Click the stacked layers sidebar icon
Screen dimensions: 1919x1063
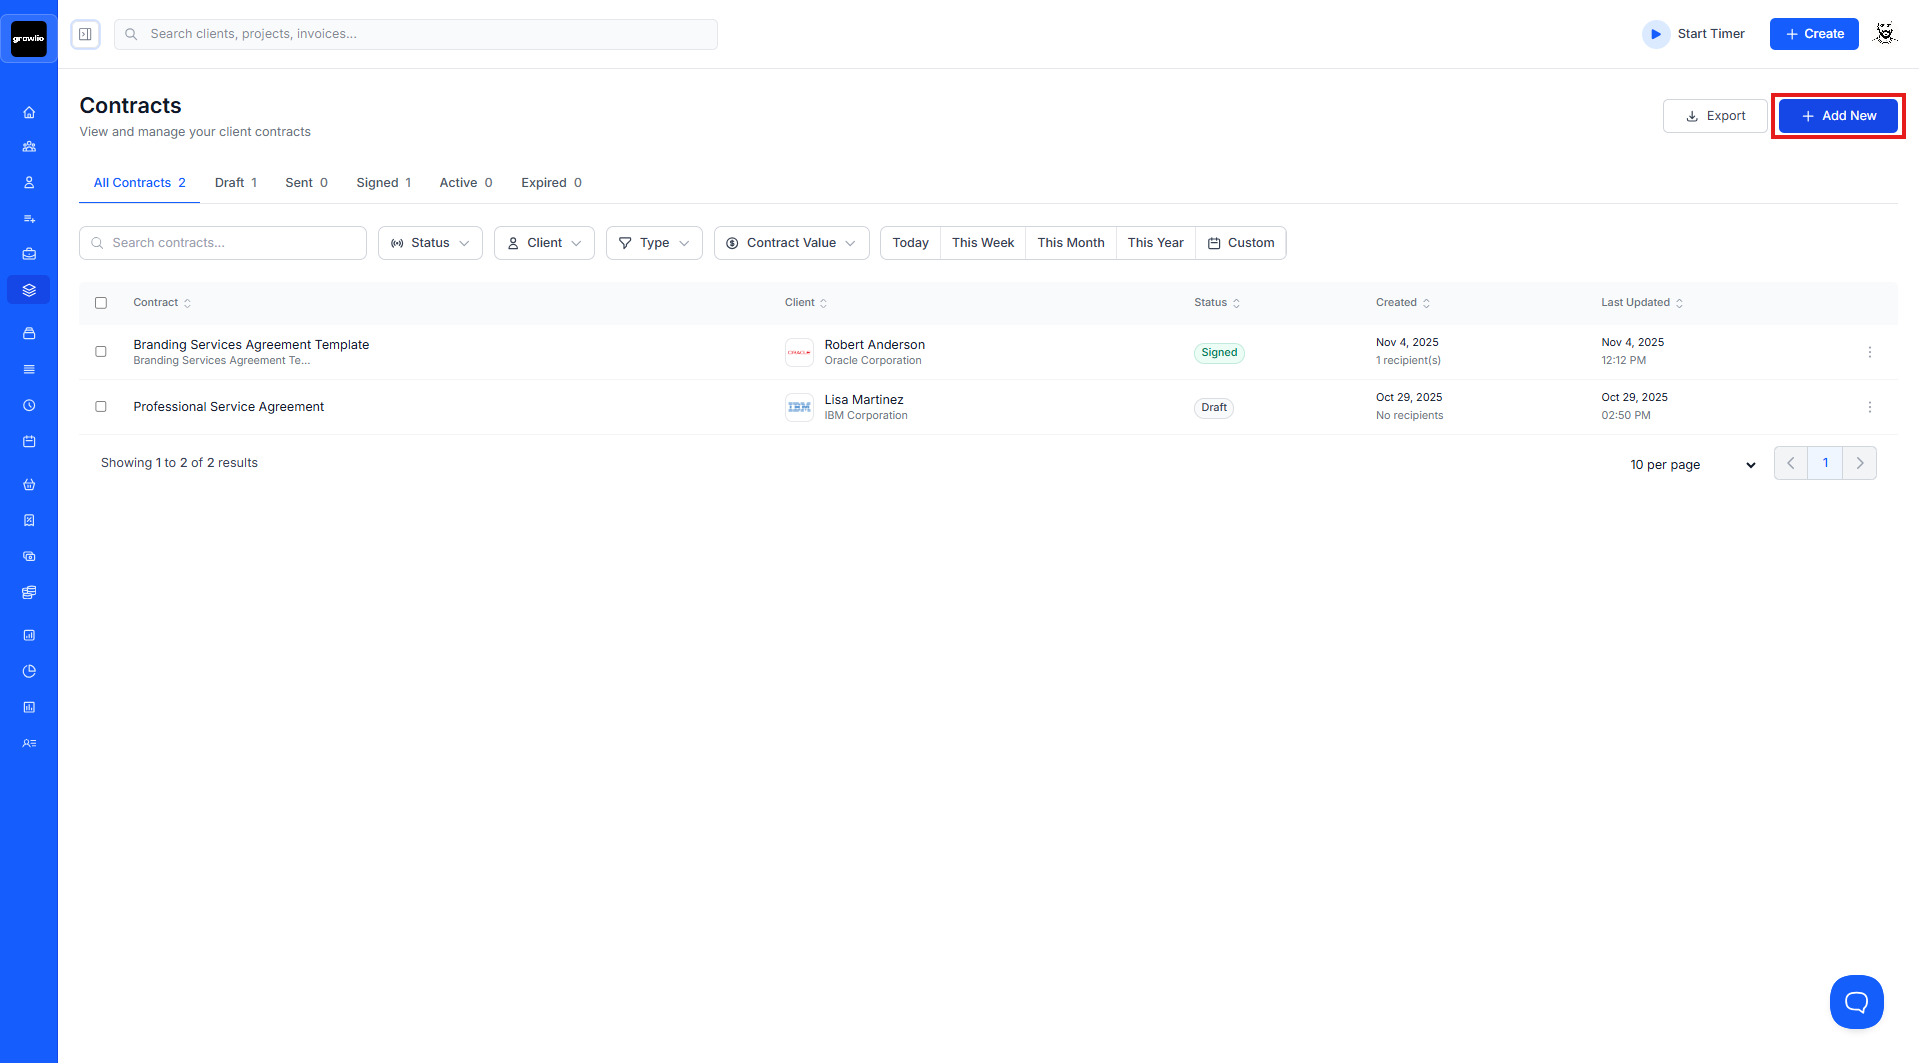point(29,290)
